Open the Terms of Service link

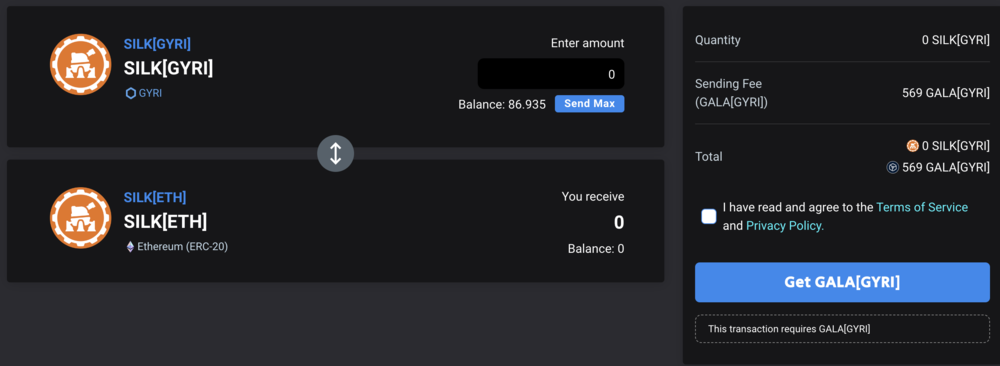pyautogui.click(x=922, y=207)
